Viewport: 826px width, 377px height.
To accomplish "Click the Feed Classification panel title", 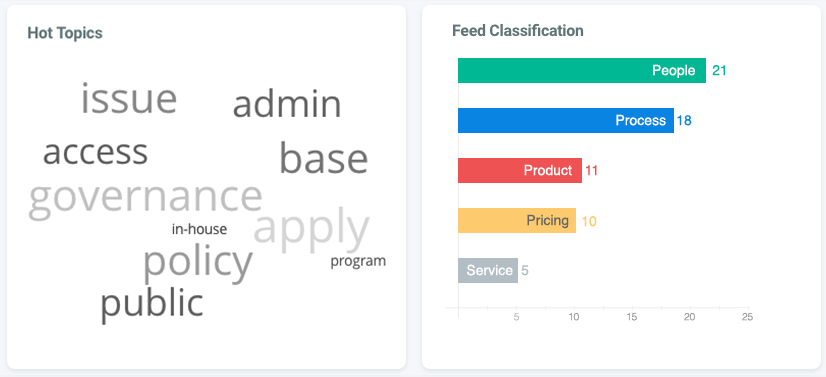I will [x=518, y=31].
